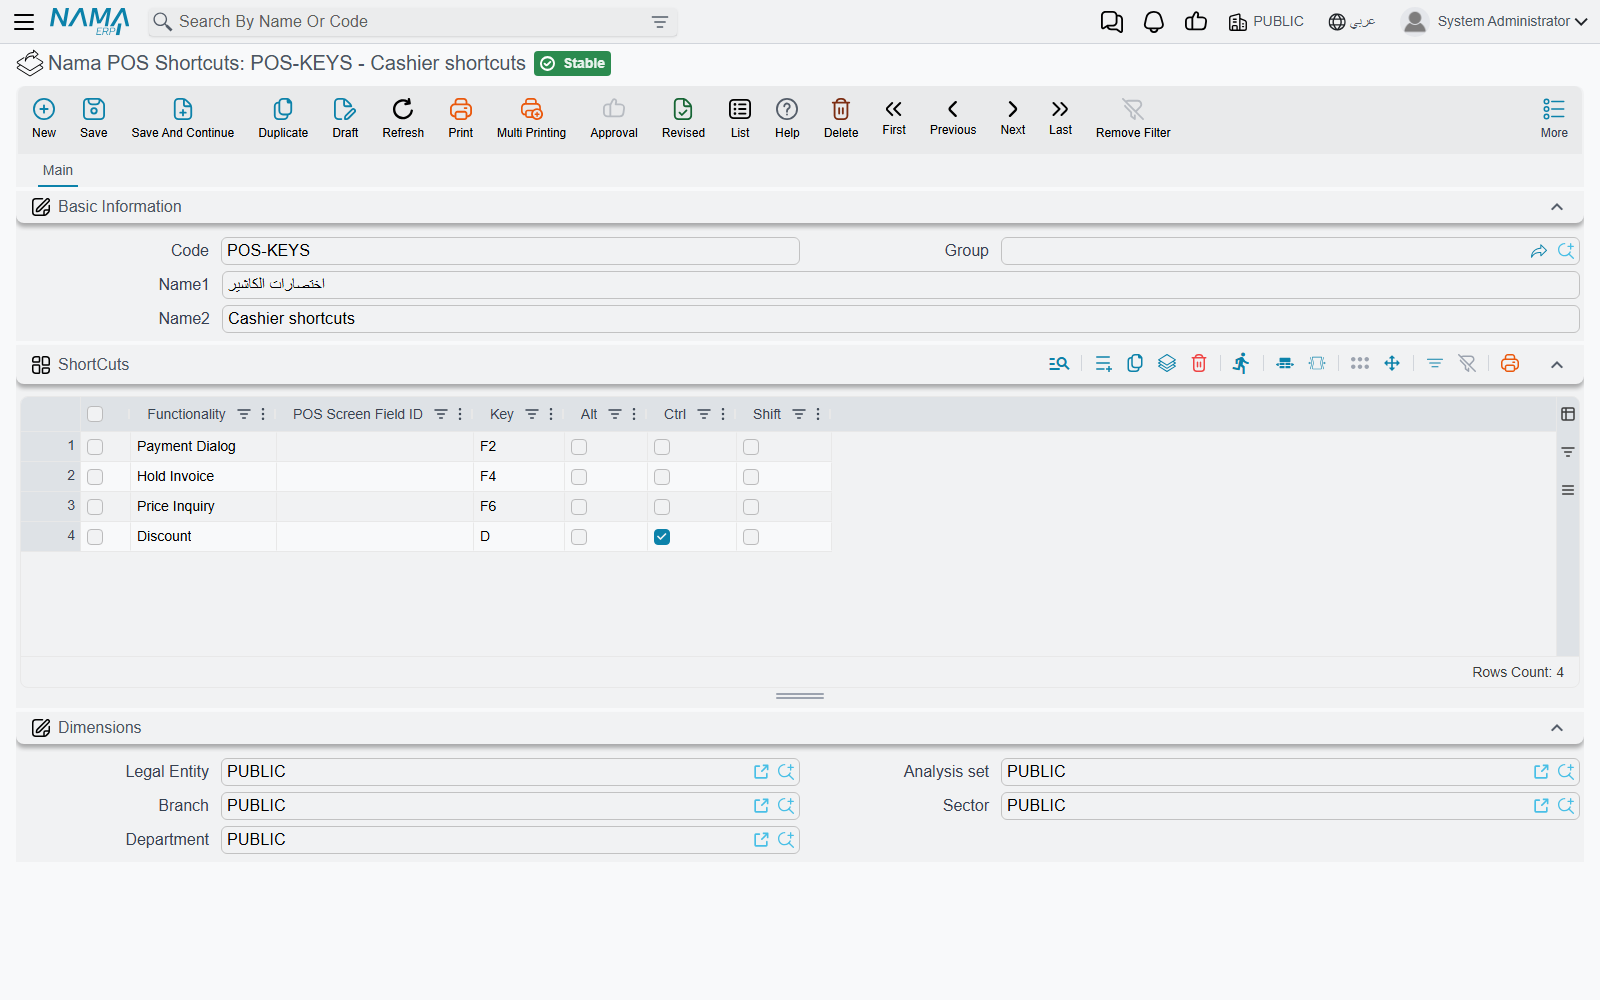Viewport: 1600px width, 1000px height.
Task: Delete selected ShortCuts grid lines
Action: click(1199, 364)
